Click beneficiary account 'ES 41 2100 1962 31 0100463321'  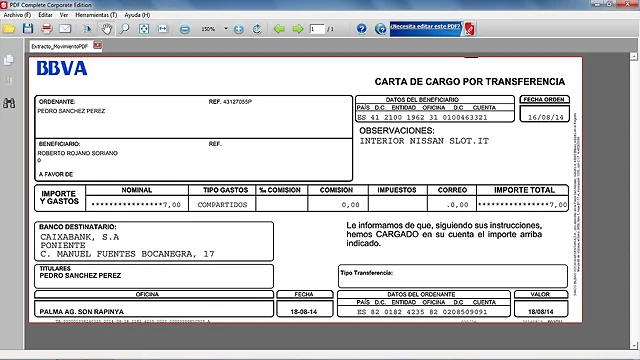(x=422, y=118)
